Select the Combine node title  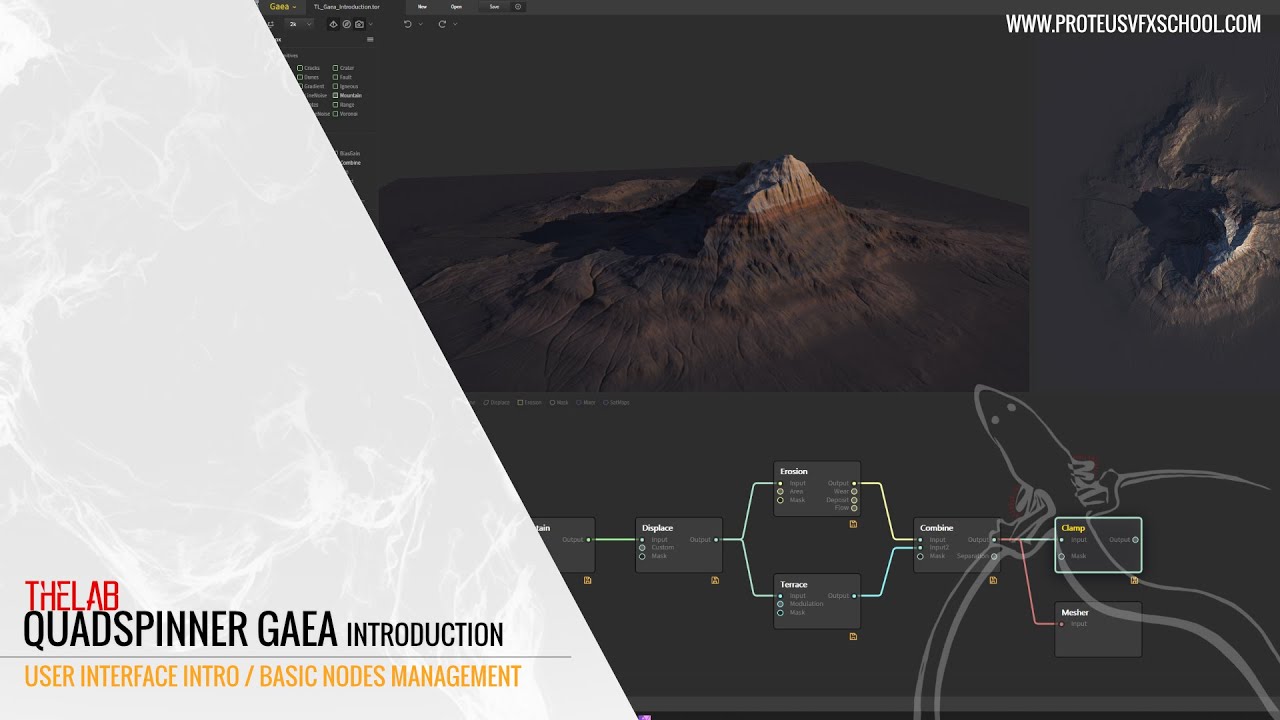[x=937, y=528]
